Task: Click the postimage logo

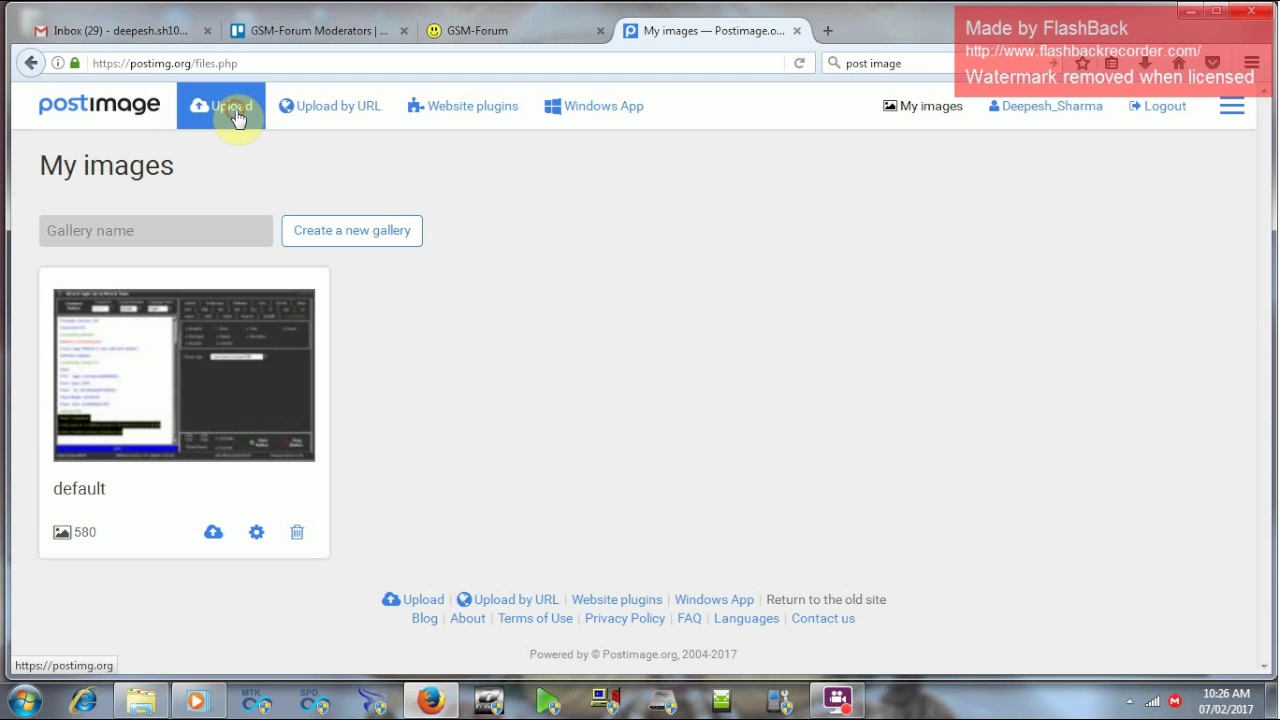Action: 99,105
